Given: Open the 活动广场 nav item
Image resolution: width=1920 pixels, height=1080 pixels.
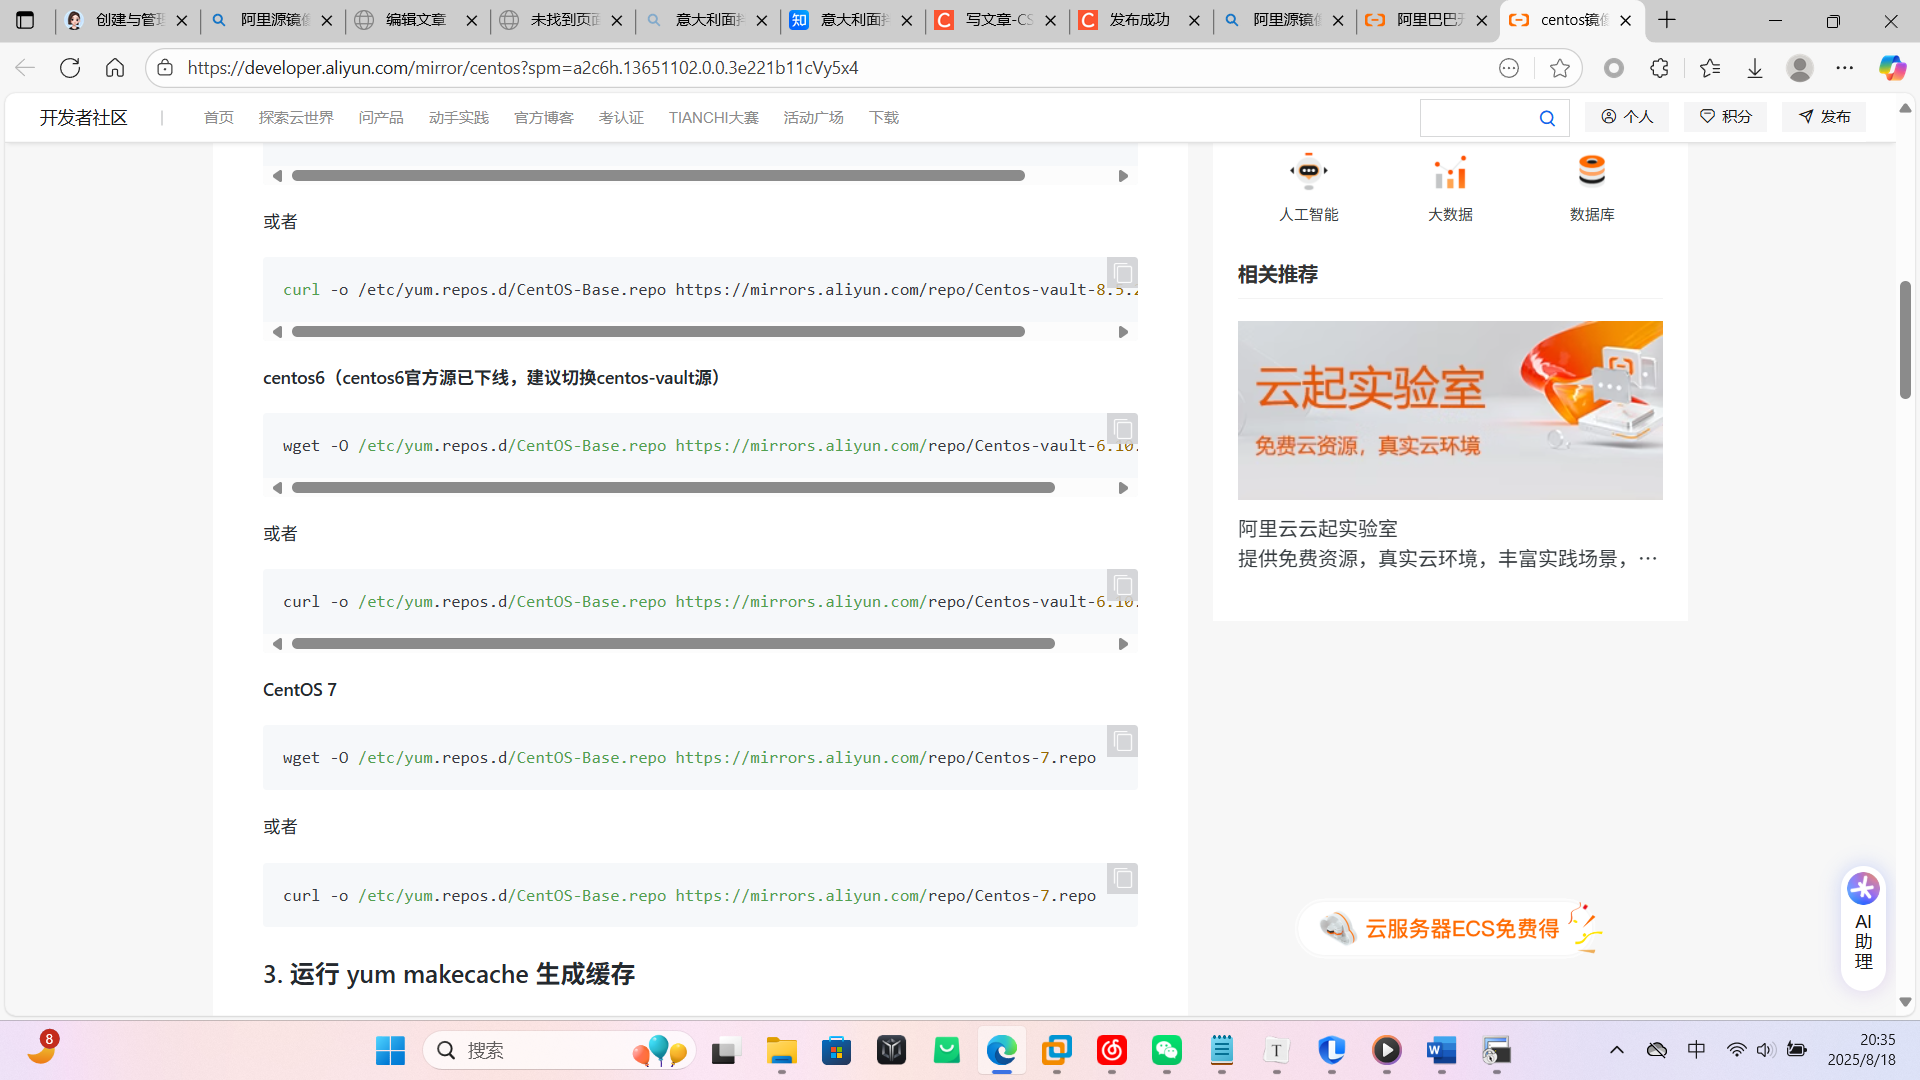Looking at the screenshot, I should [x=814, y=118].
